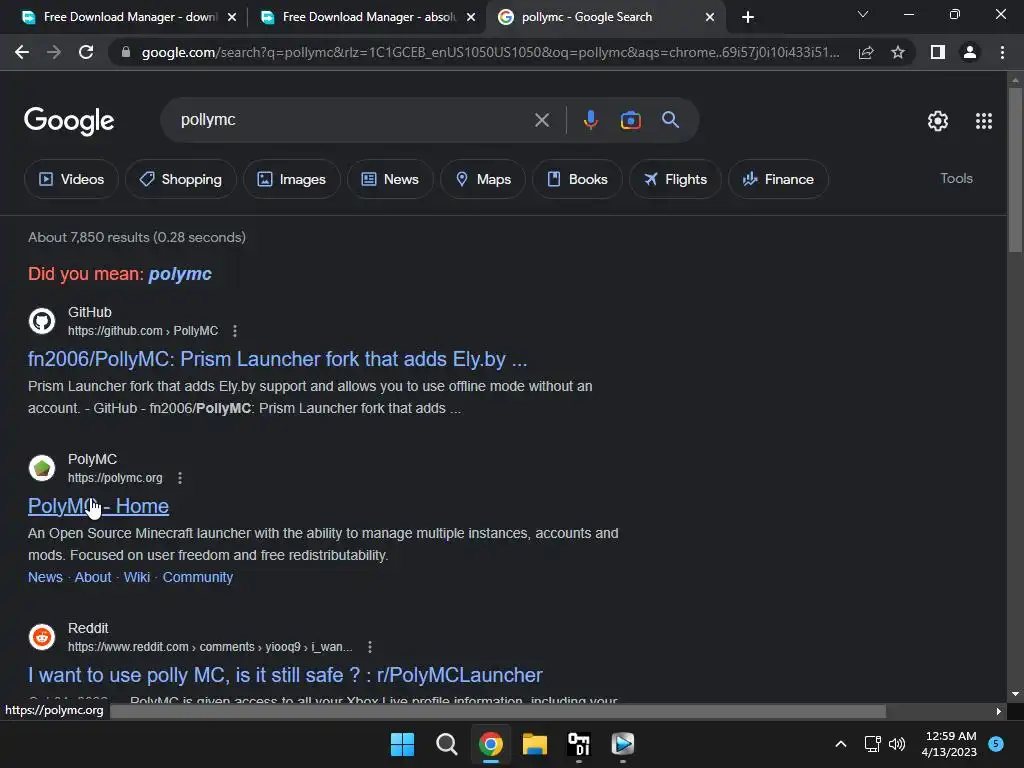The height and width of the screenshot is (768, 1024).
Task: Switch to first Free Download Manager tab
Action: click(x=129, y=17)
